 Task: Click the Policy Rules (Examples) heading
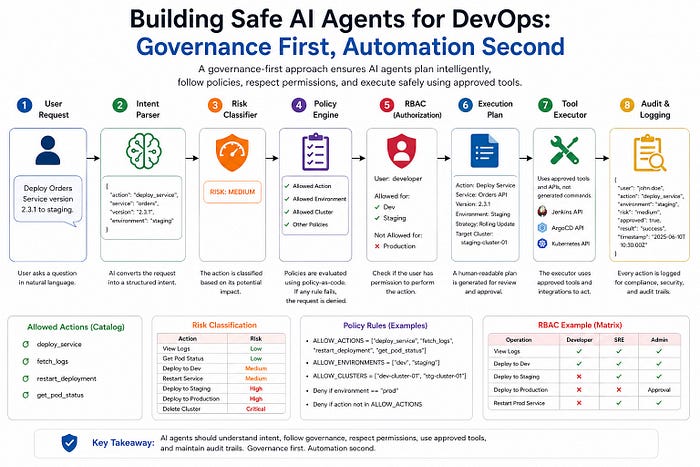[385, 325]
